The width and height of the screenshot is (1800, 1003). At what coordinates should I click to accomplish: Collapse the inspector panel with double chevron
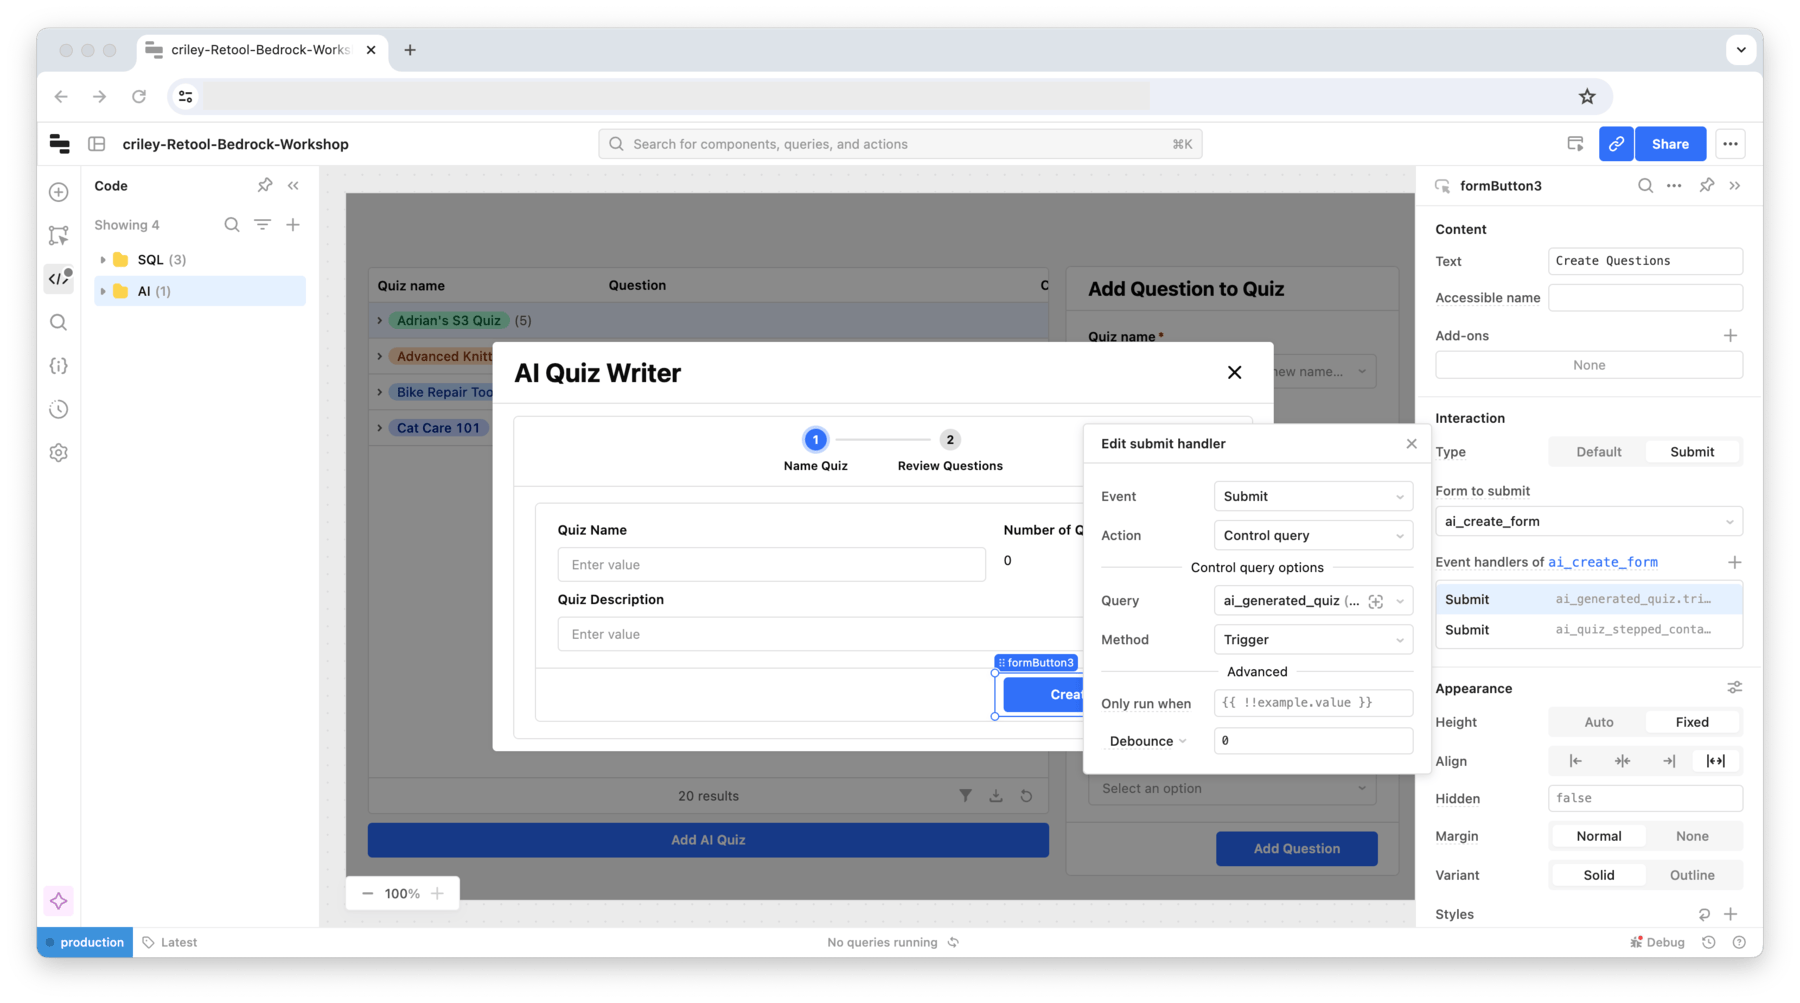(x=1735, y=185)
